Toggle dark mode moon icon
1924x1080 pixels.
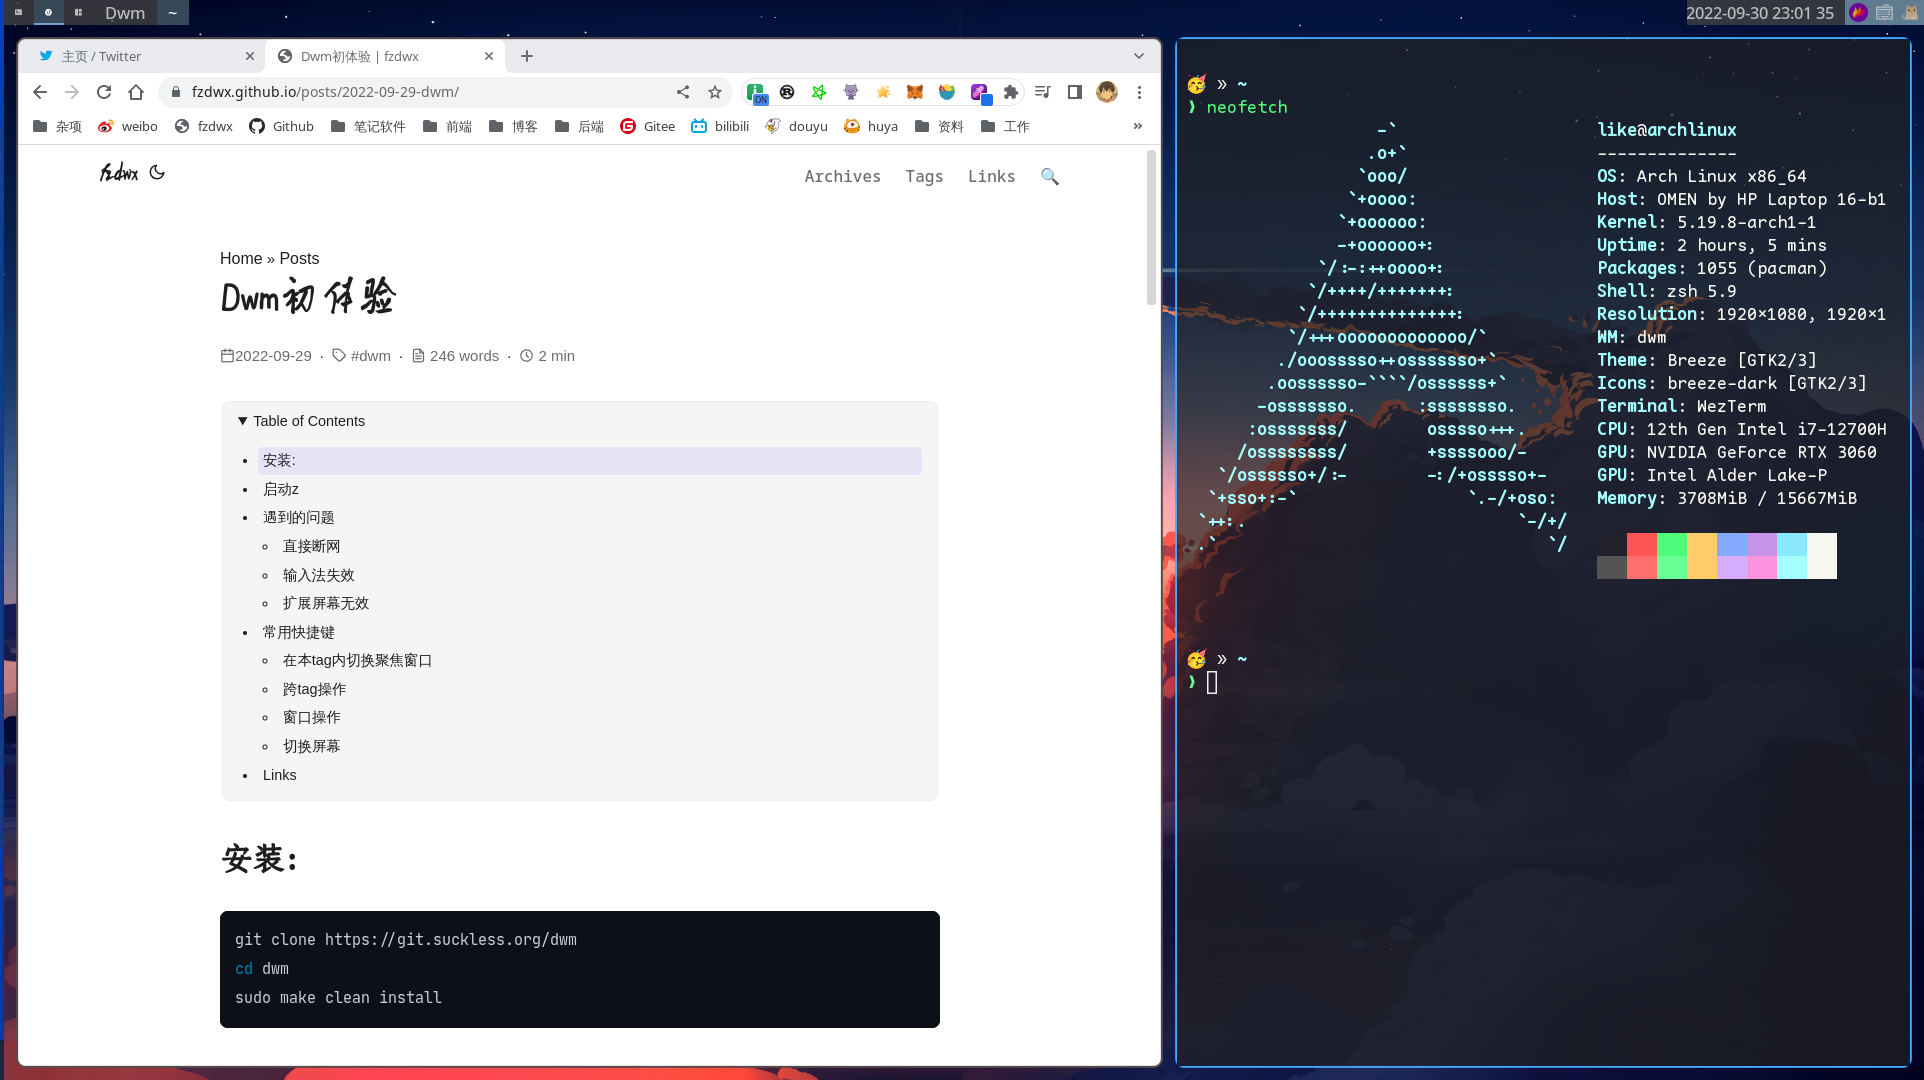point(157,172)
